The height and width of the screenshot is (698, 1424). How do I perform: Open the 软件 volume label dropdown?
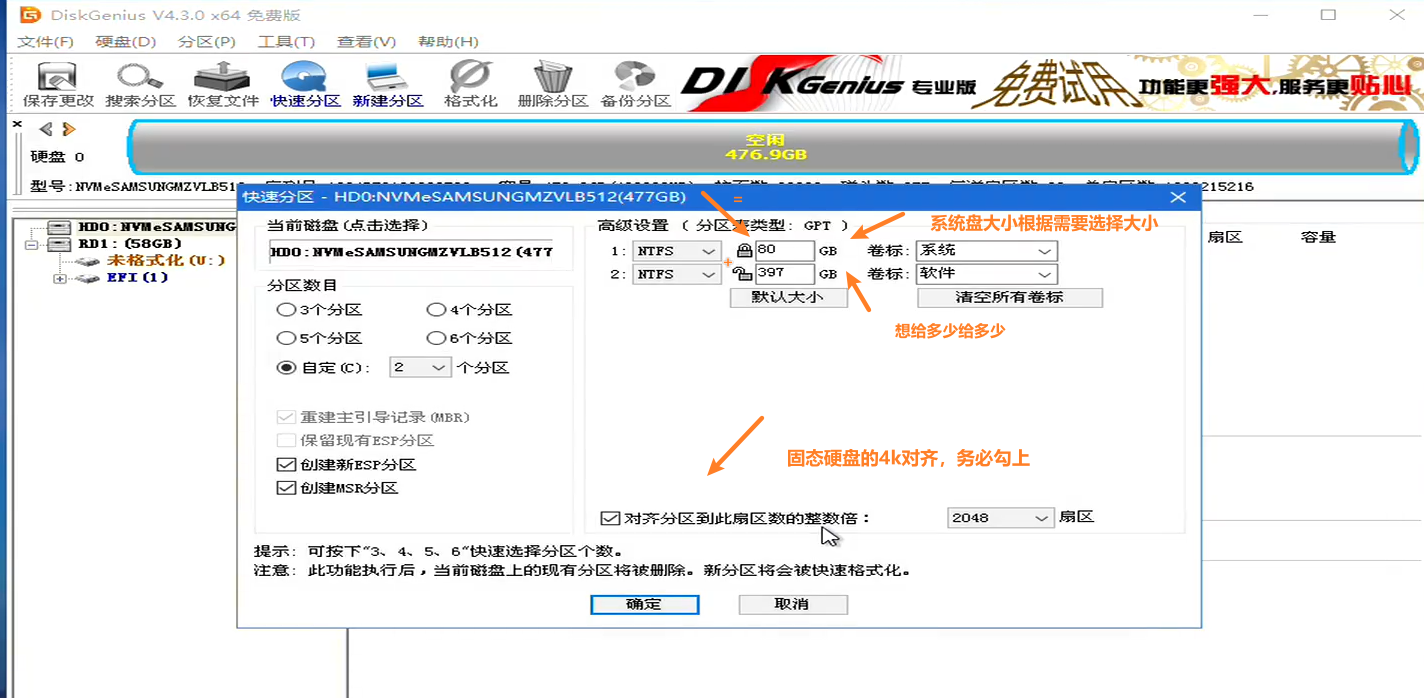tap(986, 274)
